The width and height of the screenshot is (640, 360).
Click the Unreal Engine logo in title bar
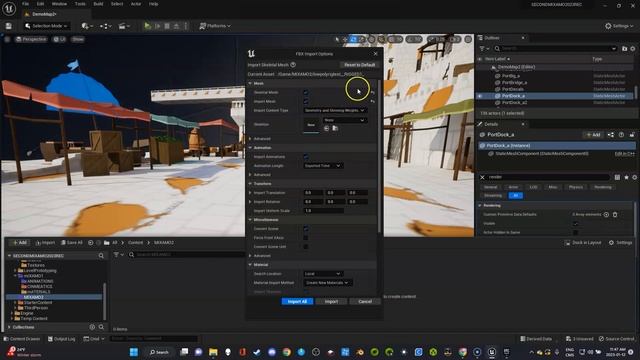pos(9,8)
